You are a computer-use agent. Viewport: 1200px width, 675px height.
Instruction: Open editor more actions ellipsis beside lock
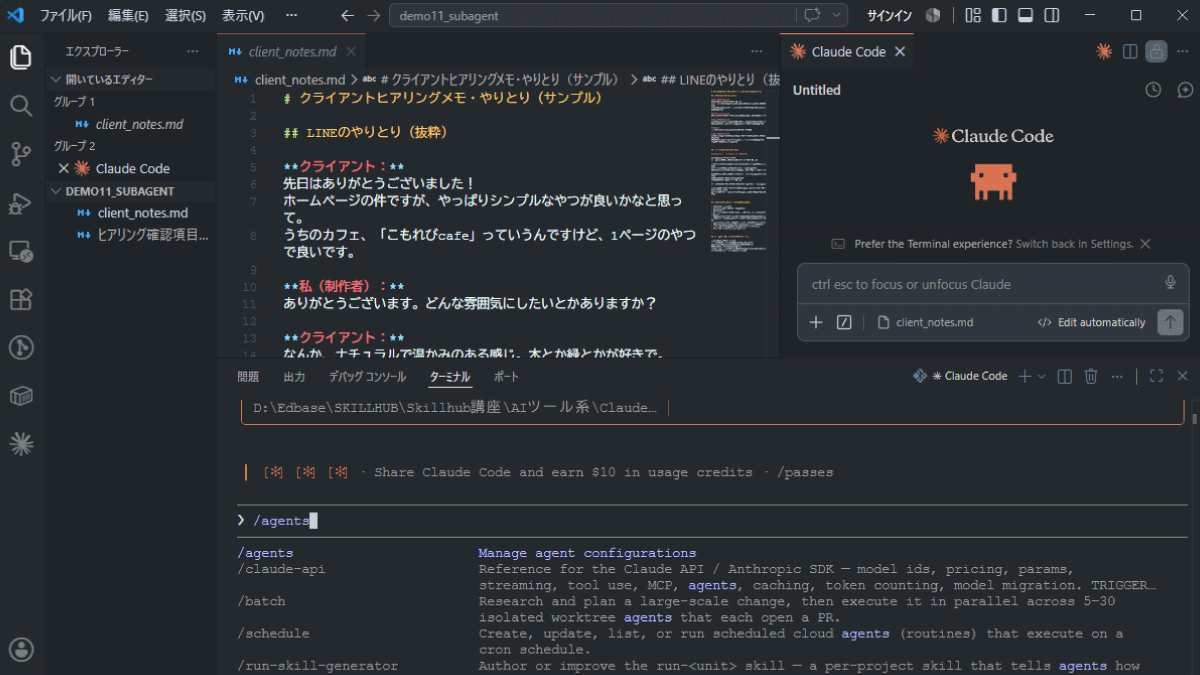coord(1182,51)
